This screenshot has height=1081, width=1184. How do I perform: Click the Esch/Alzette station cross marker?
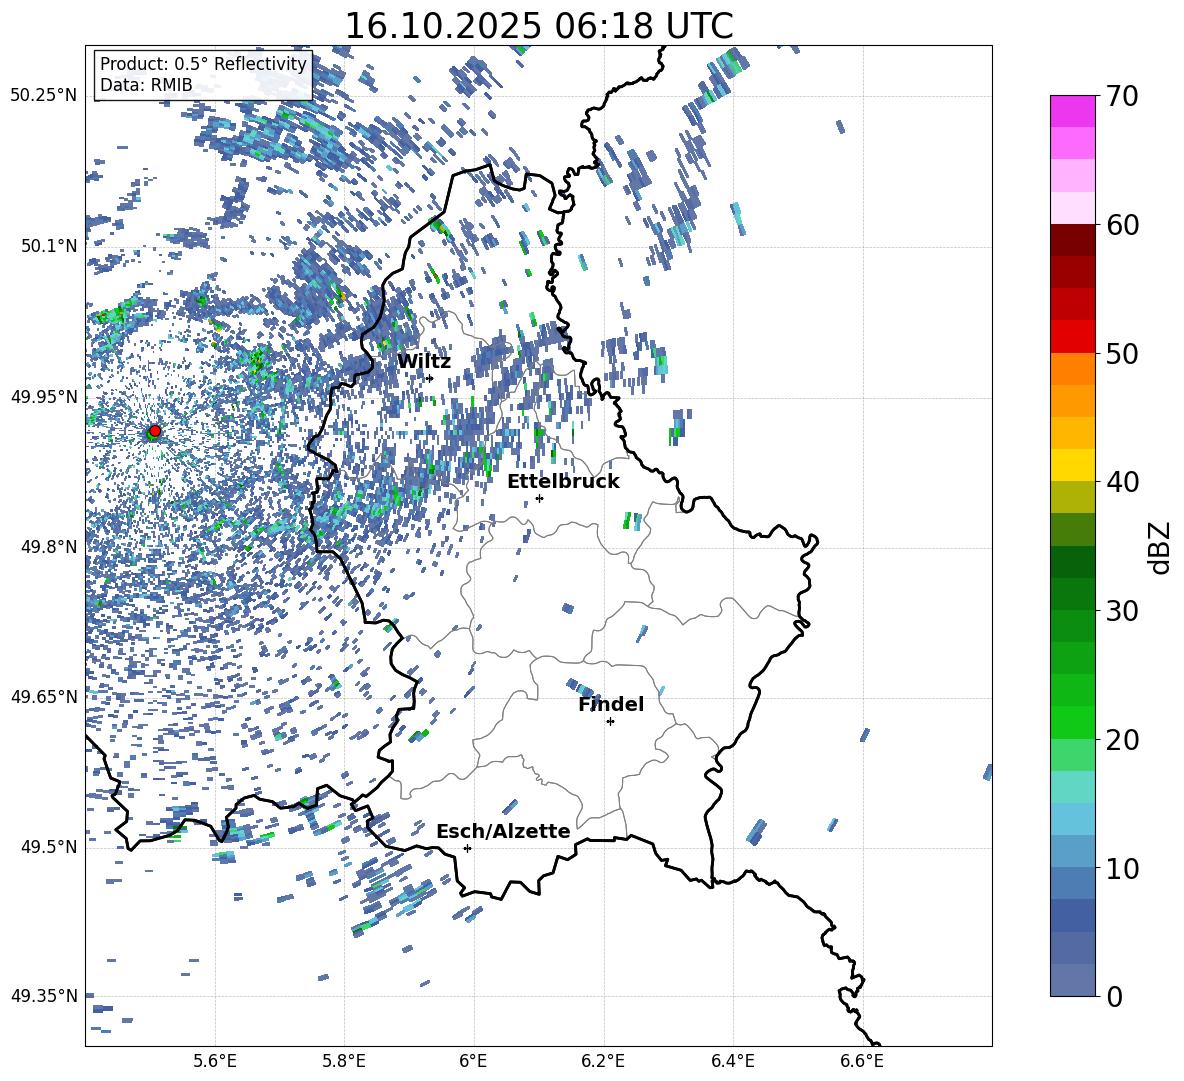coord(467,848)
